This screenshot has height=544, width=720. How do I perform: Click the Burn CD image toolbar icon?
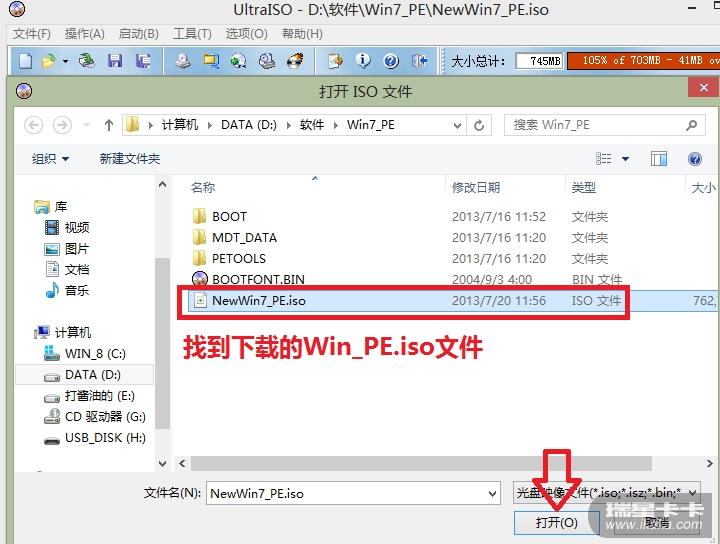(x=295, y=61)
